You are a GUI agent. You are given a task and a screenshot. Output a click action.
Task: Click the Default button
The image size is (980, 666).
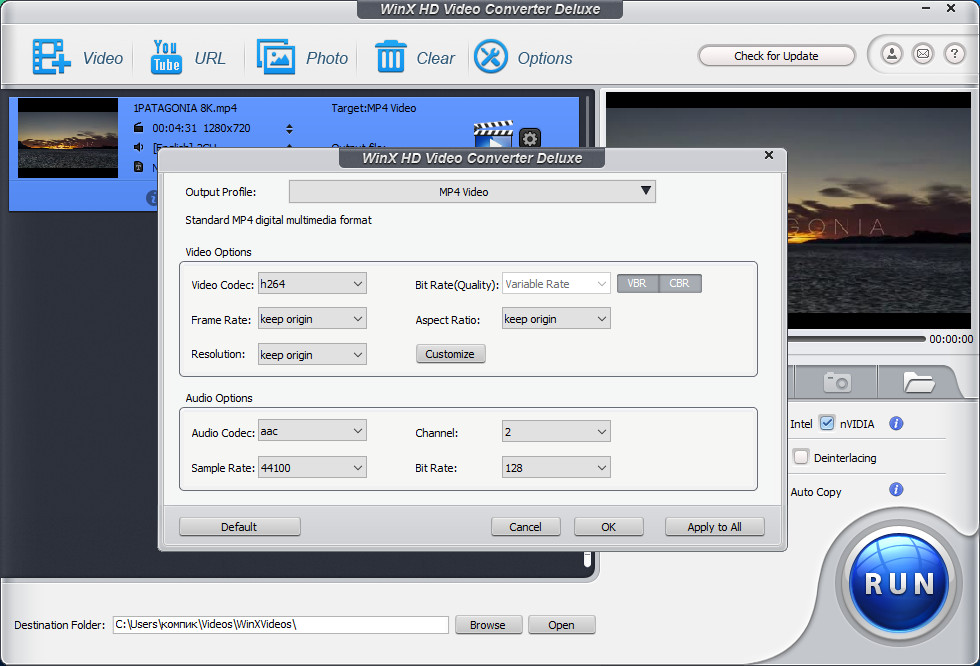click(x=239, y=527)
